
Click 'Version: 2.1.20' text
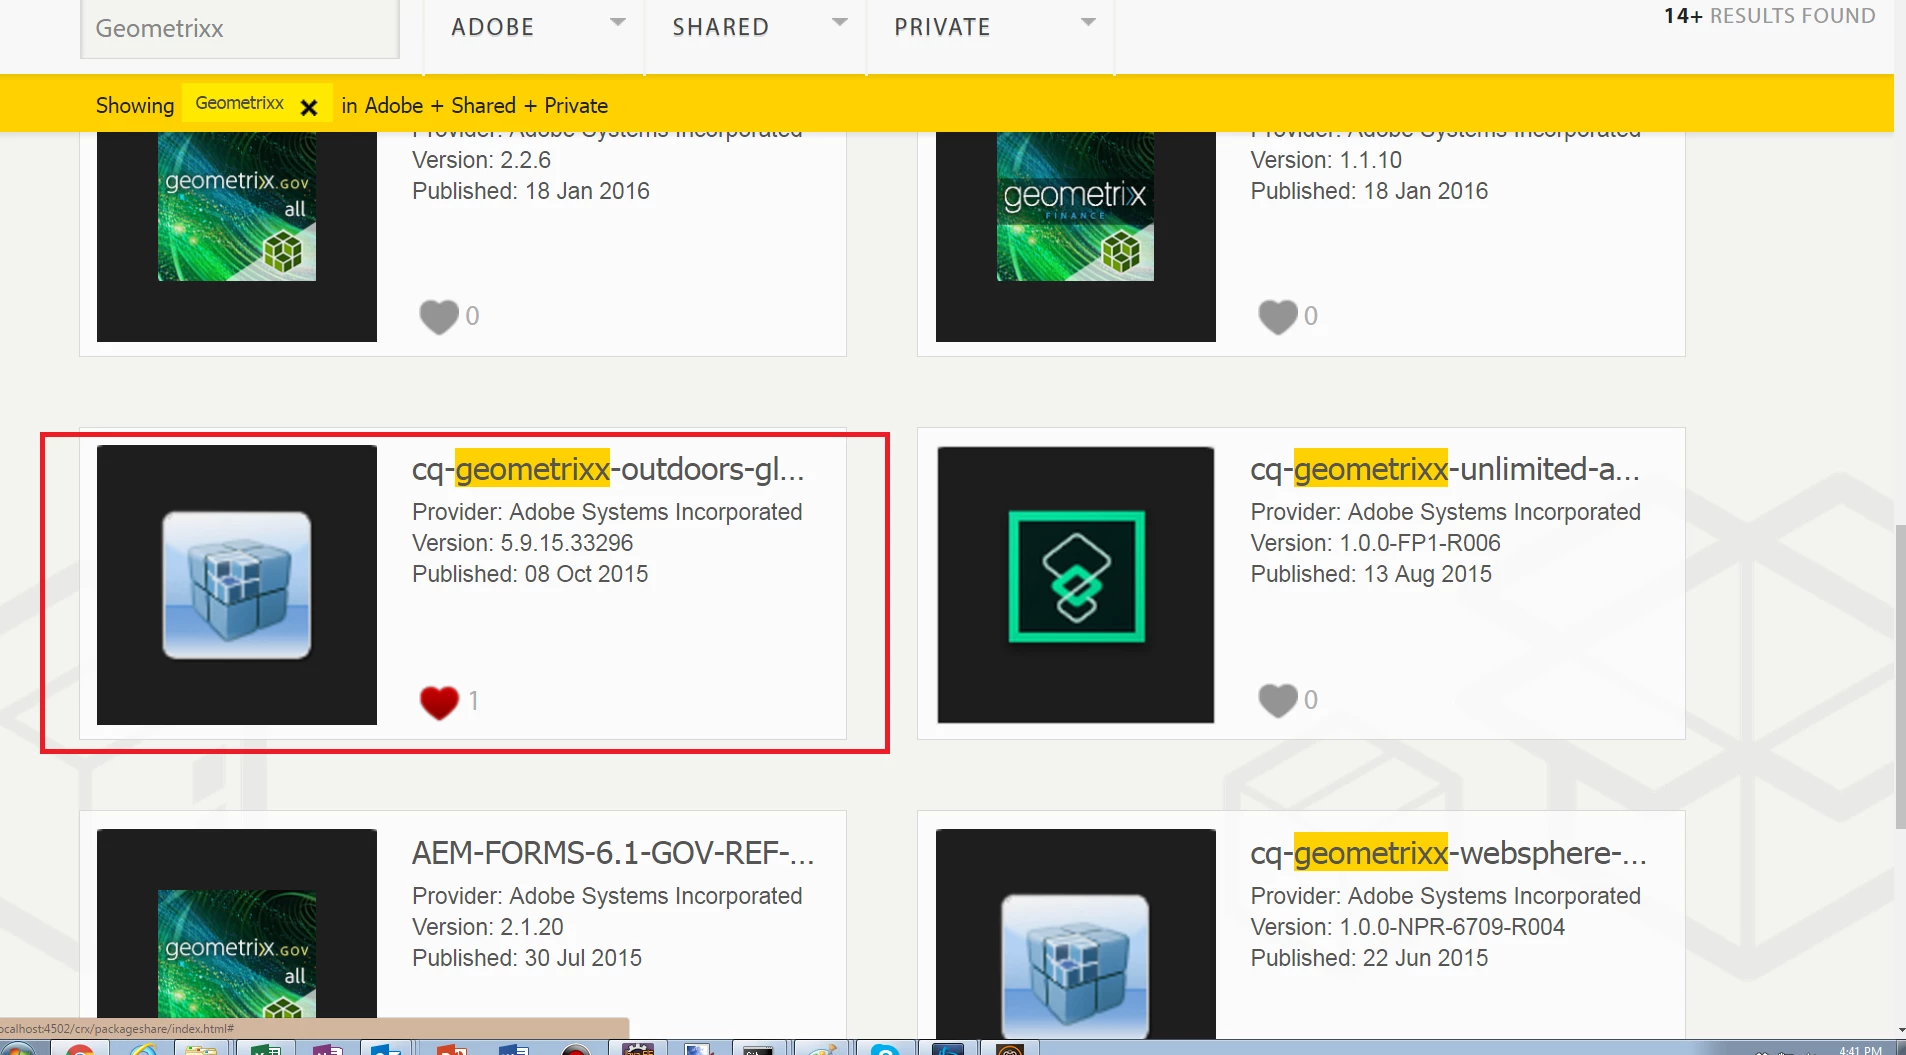(x=488, y=927)
